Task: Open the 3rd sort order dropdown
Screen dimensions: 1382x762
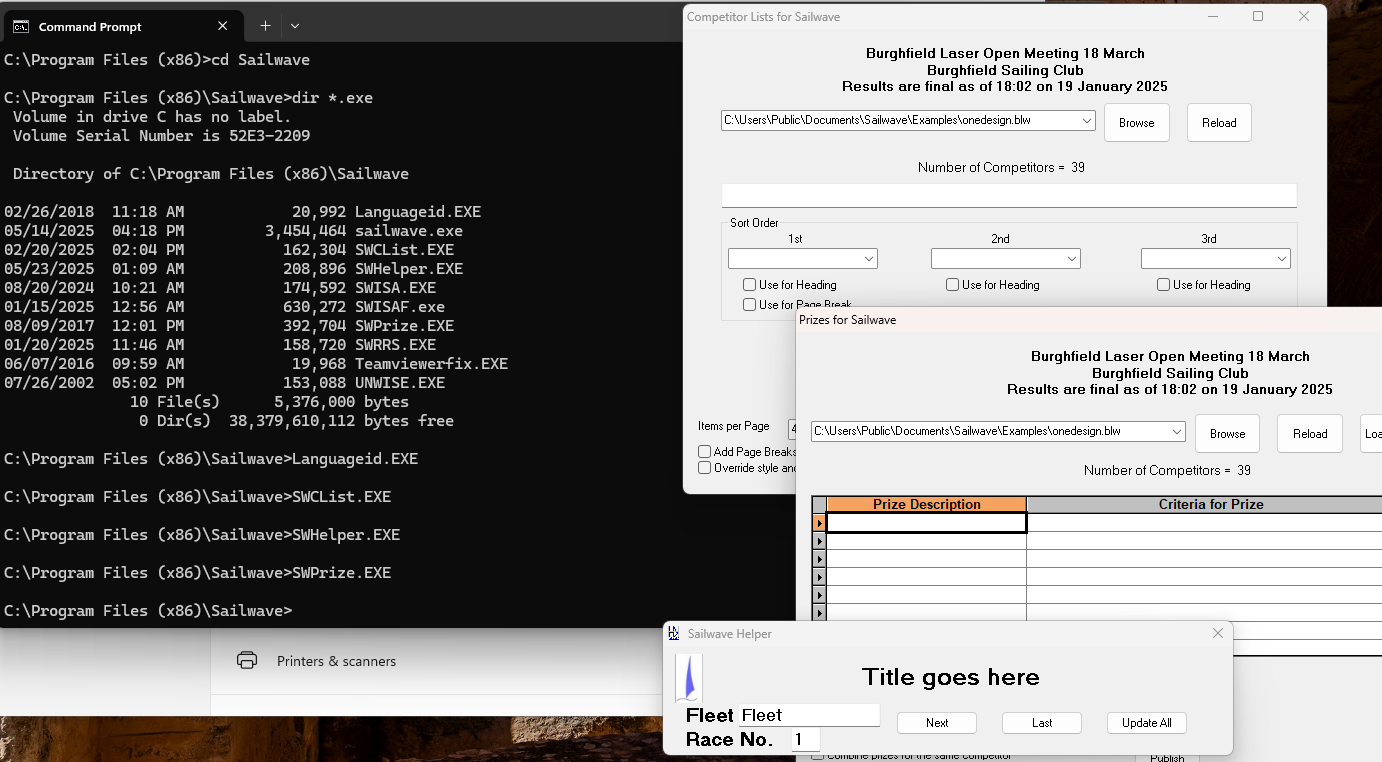Action: [x=1281, y=259]
